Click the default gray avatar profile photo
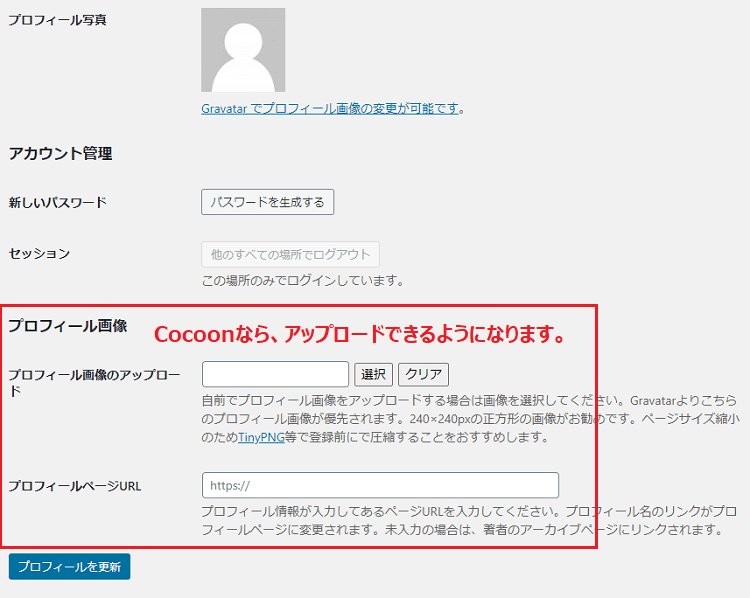This screenshot has width=750, height=598. 243,50
